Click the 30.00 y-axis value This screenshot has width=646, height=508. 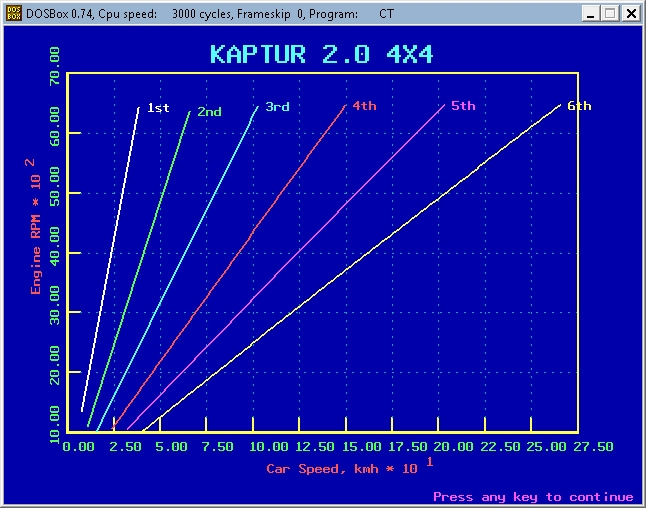pyautogui.click(x=54, y=306)
